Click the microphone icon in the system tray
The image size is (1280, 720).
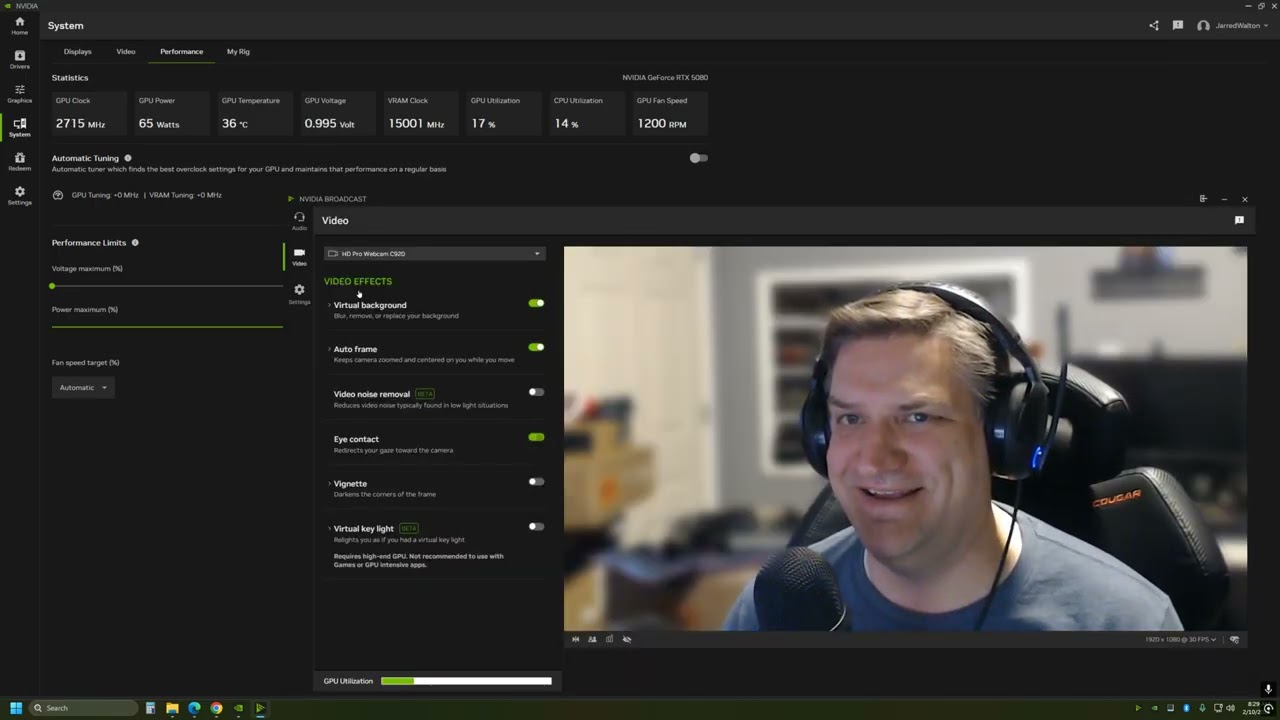(1203, 708)
